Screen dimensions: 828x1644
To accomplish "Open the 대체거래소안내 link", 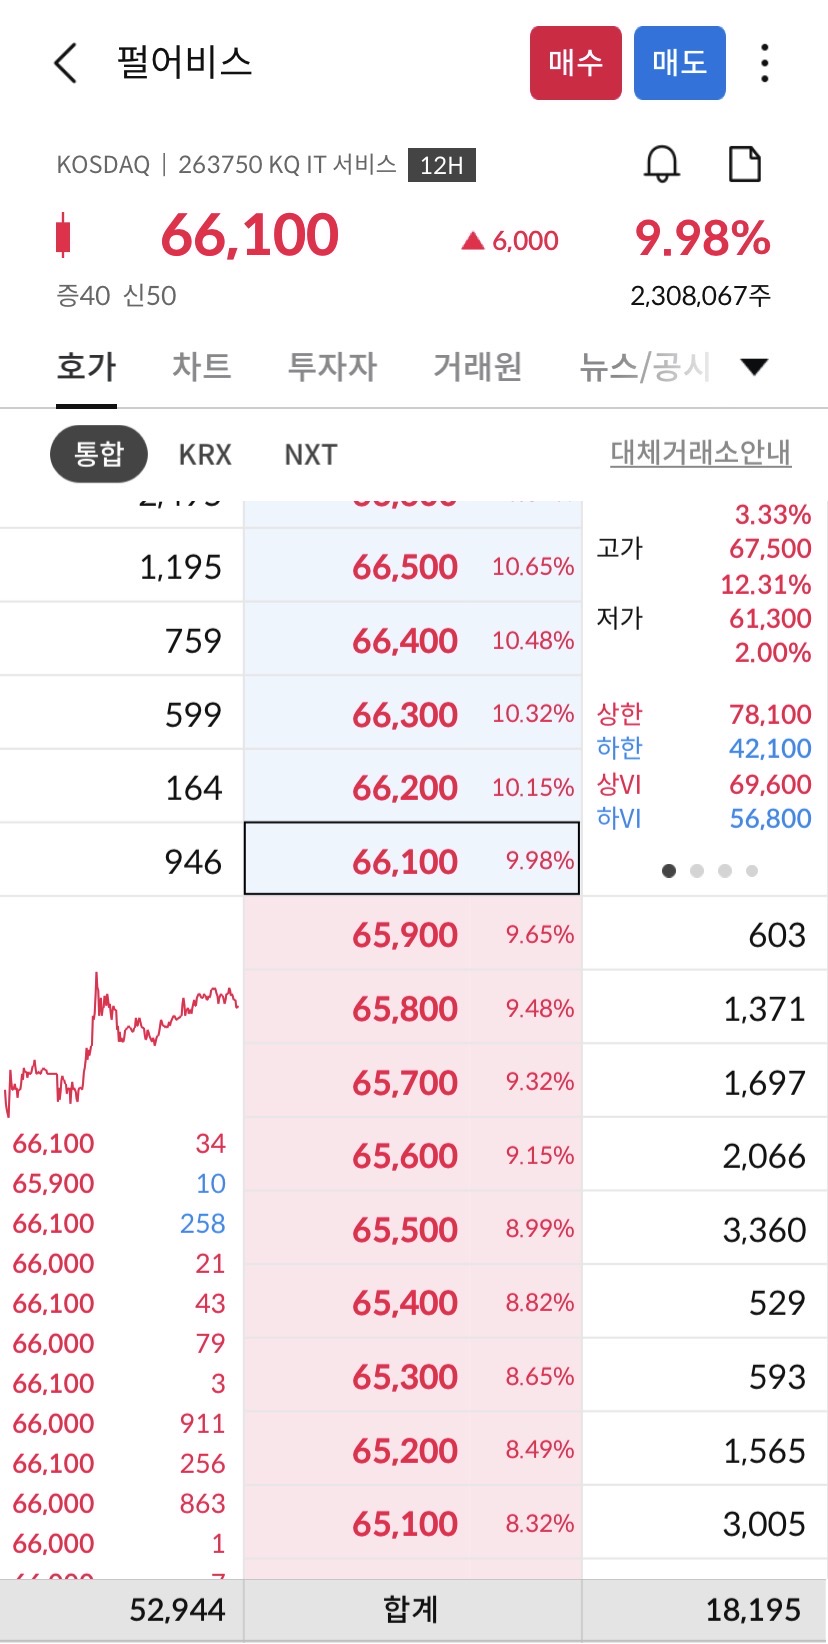I will (701, 453).
